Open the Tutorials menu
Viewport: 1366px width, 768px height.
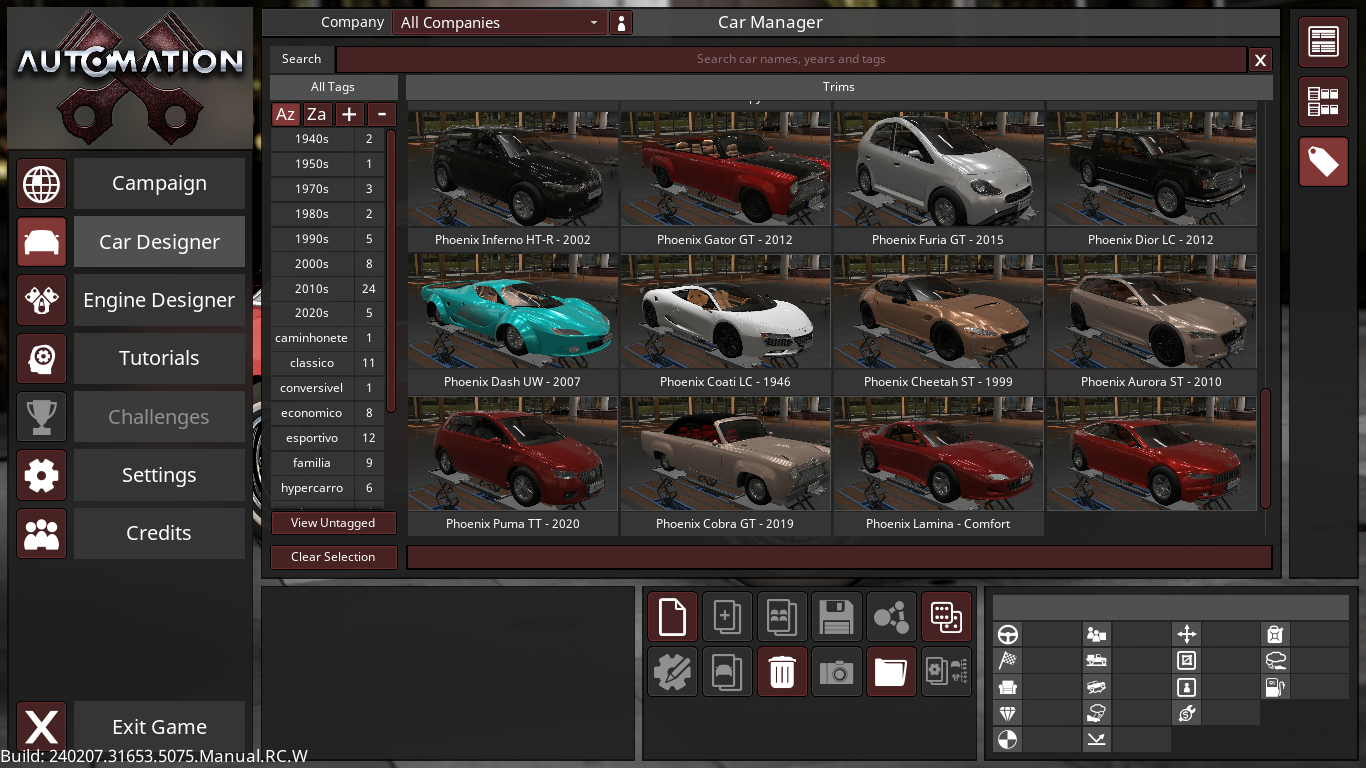(x=159, y=358)
